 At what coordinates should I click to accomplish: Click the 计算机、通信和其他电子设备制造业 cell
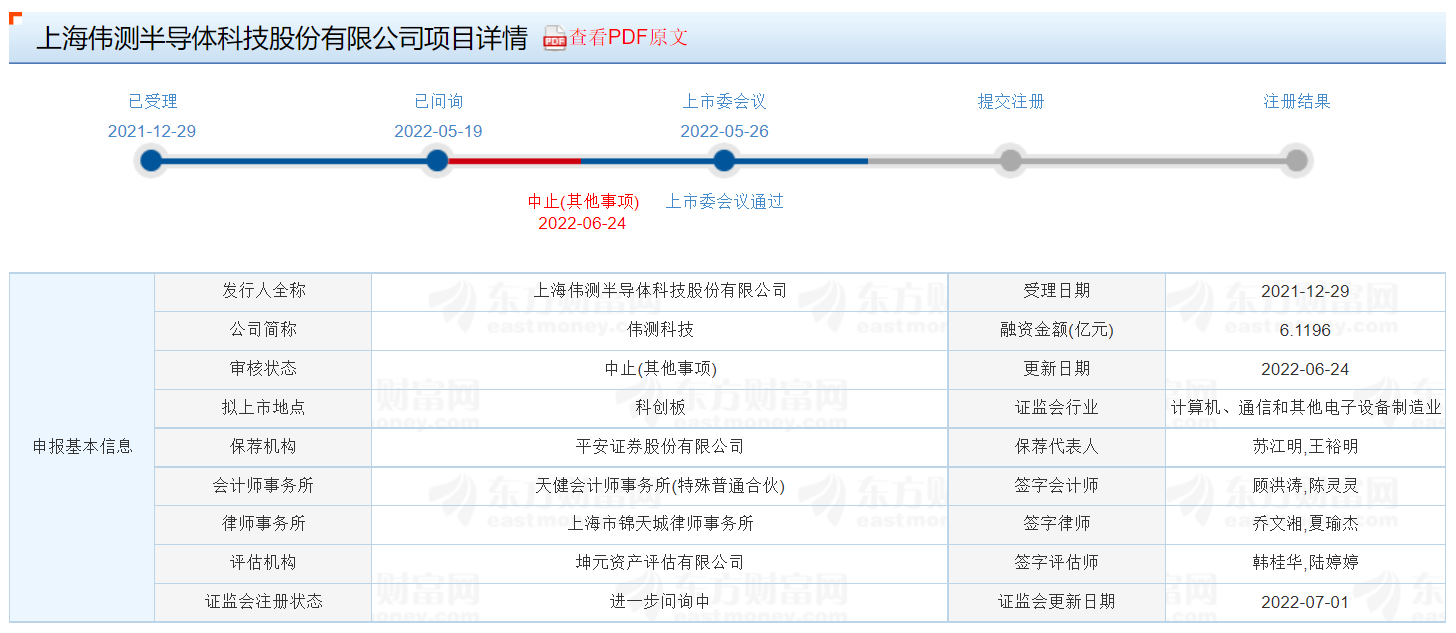coord(1305,408)
